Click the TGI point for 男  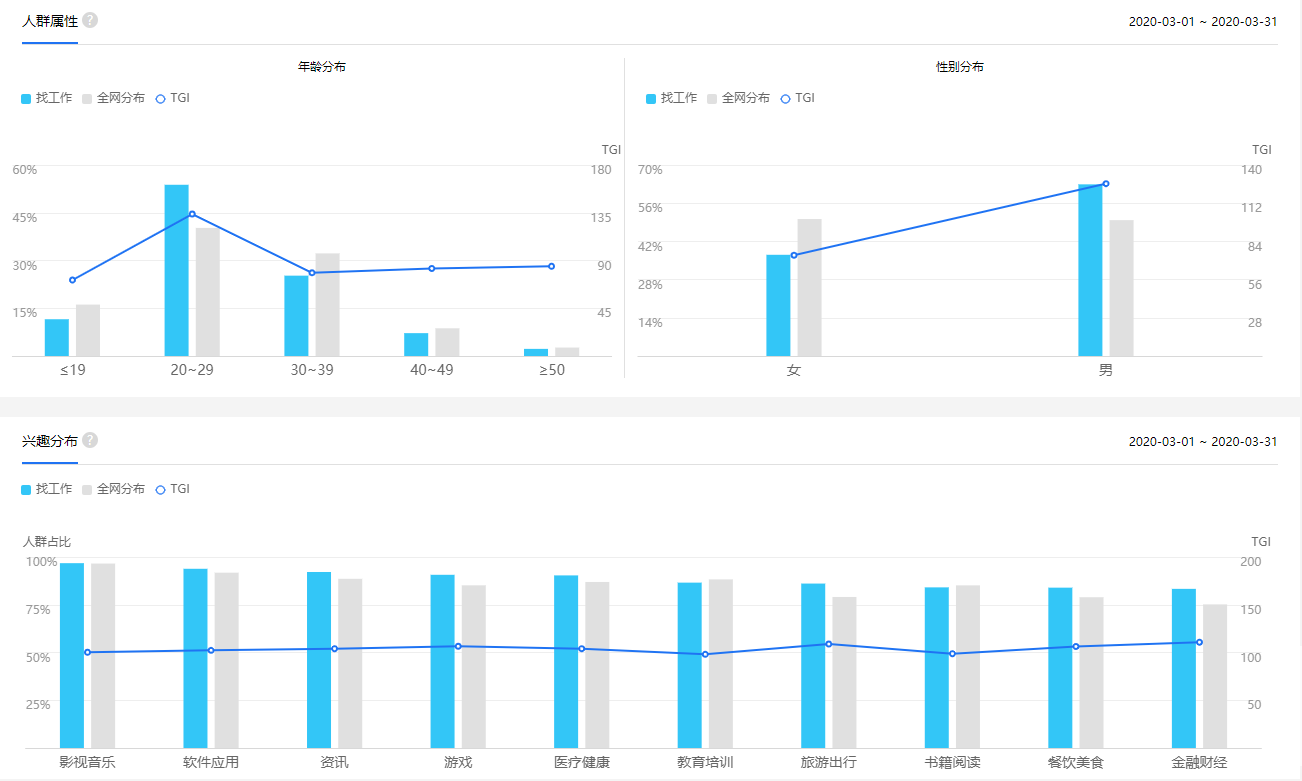coord(1105,184)
